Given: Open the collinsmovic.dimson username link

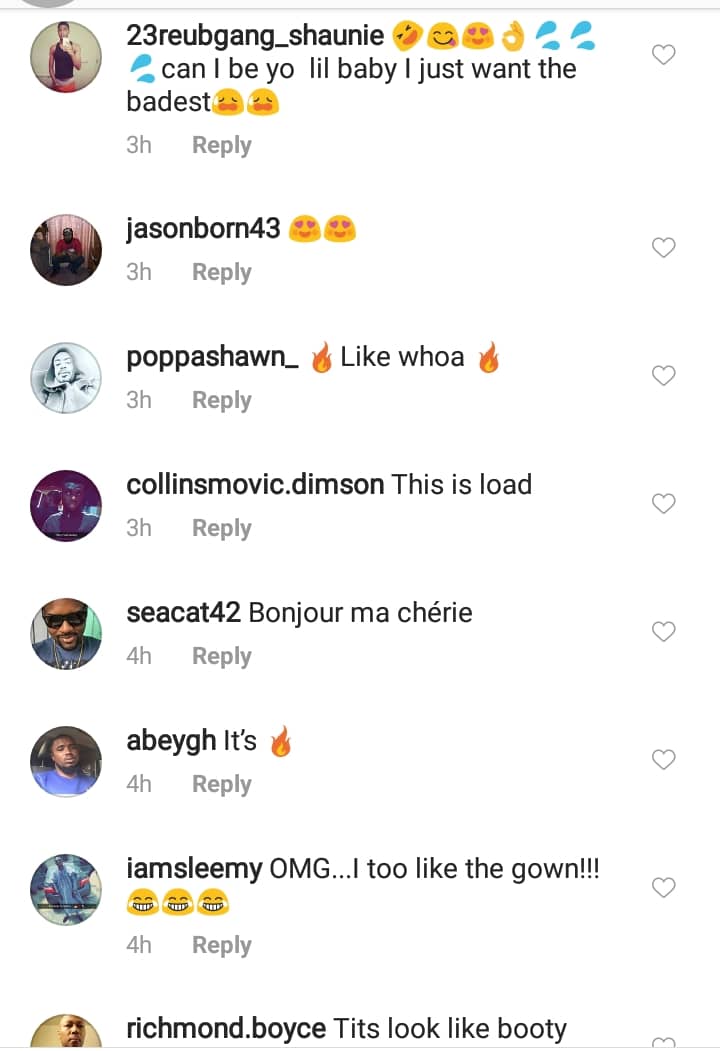Looking at the screenshot, I should click(255, 485).
